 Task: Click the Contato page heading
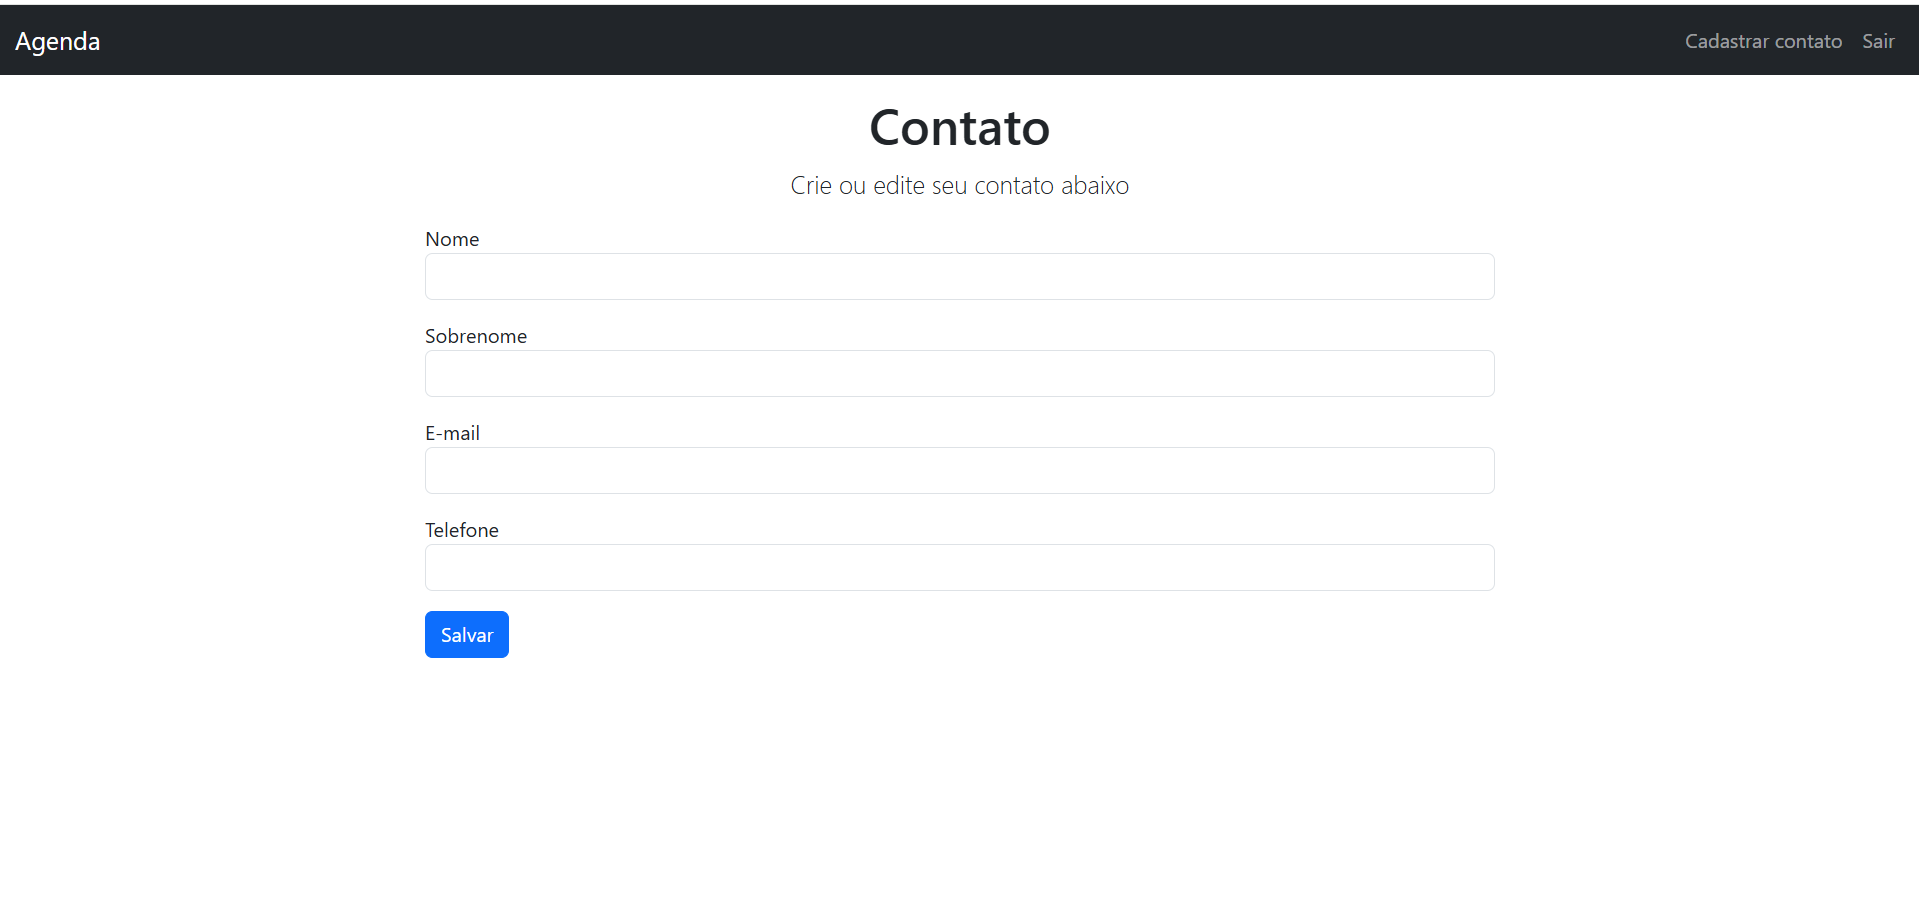click(959, 128)
